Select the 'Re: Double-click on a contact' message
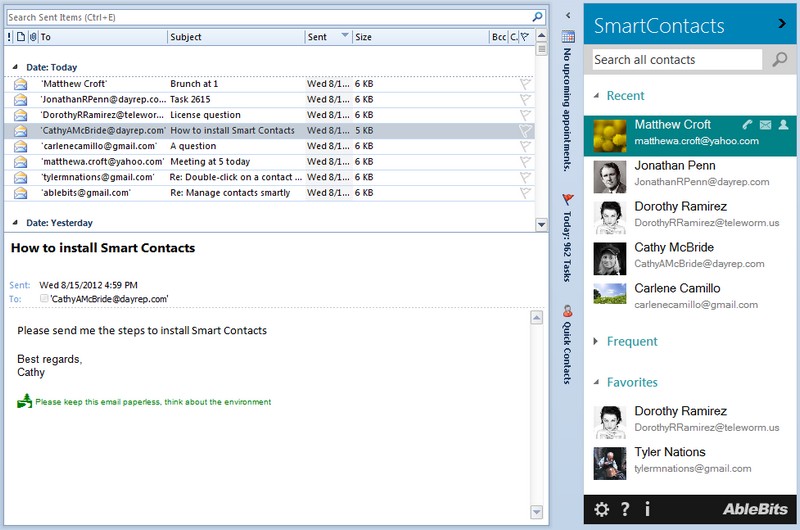Screen dimensions: 800x530 tap(269, 177)
